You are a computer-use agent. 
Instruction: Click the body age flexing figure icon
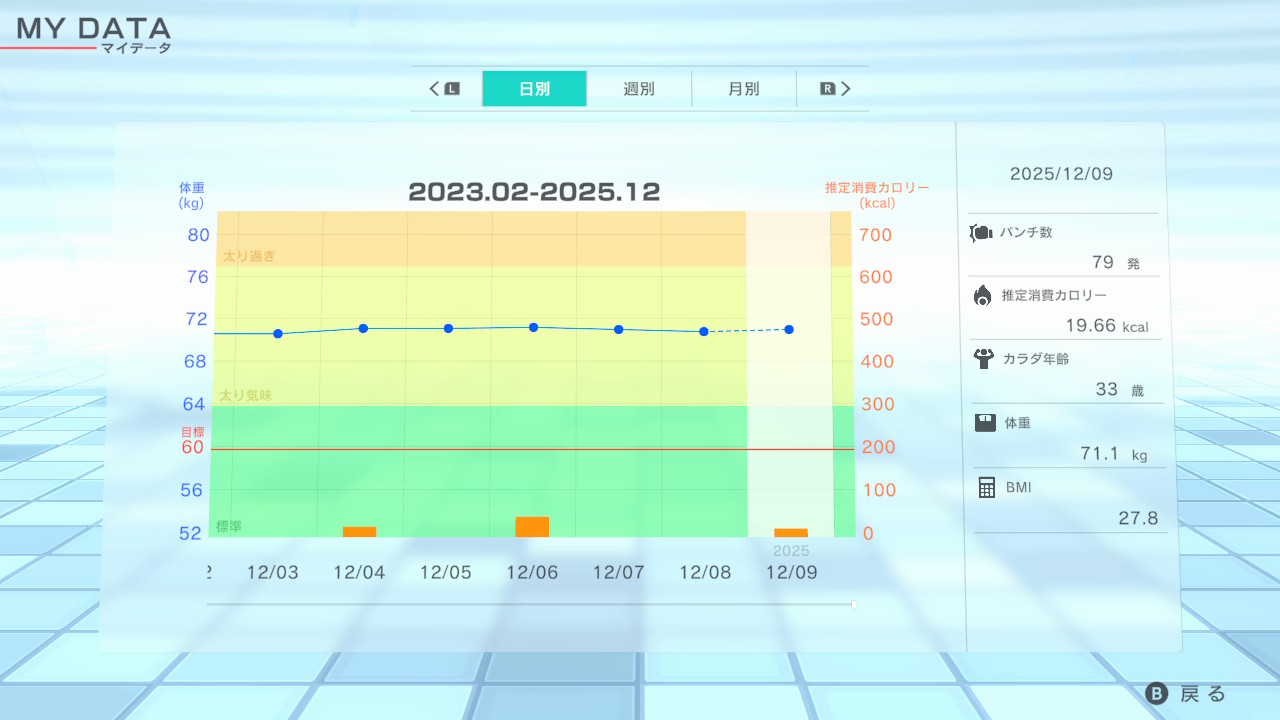coord(984,358)
